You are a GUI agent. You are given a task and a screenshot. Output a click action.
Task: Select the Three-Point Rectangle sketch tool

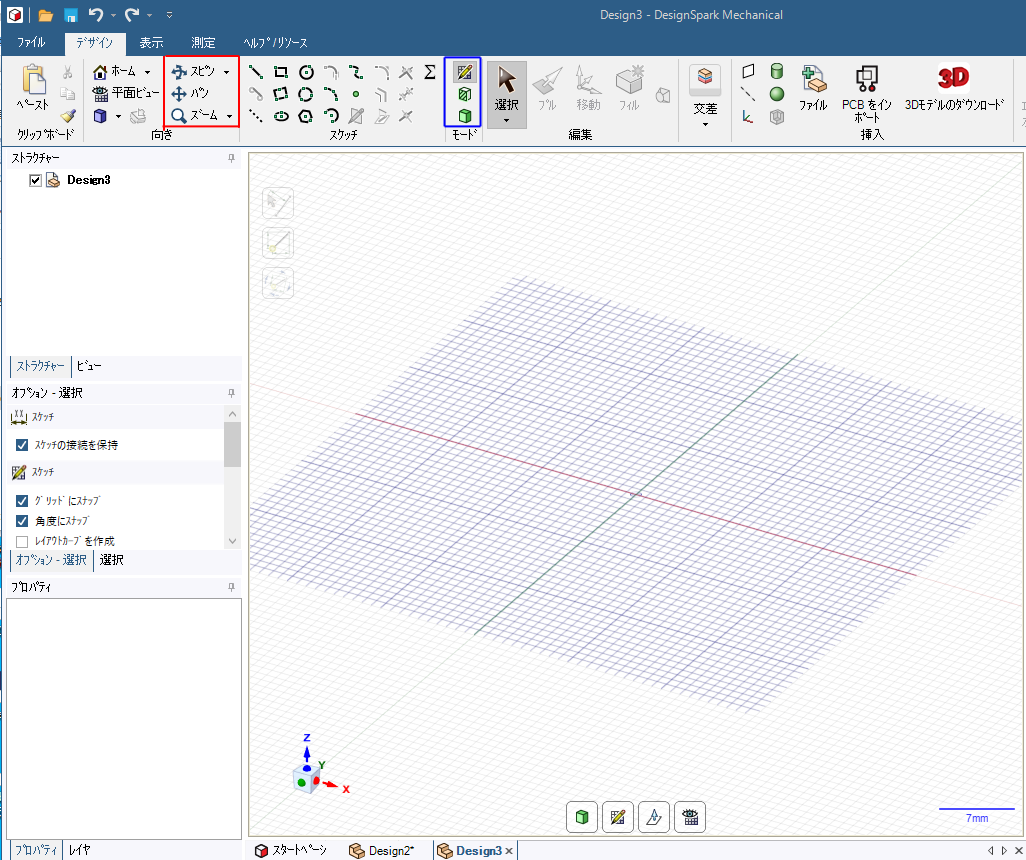(x=281, y=94)
